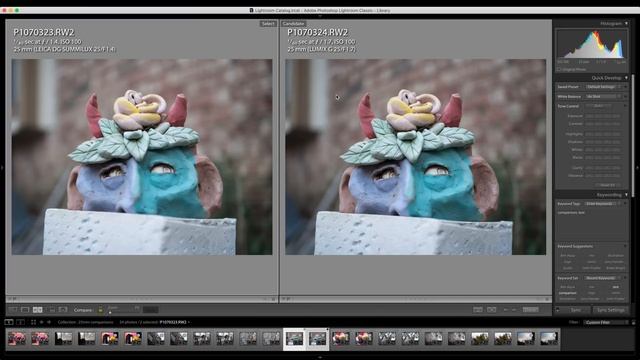Click the Select photo P1070323.RW2 preview
Image resolution: width=640 pixels, height=360 pixels.
tap(142, 157)
